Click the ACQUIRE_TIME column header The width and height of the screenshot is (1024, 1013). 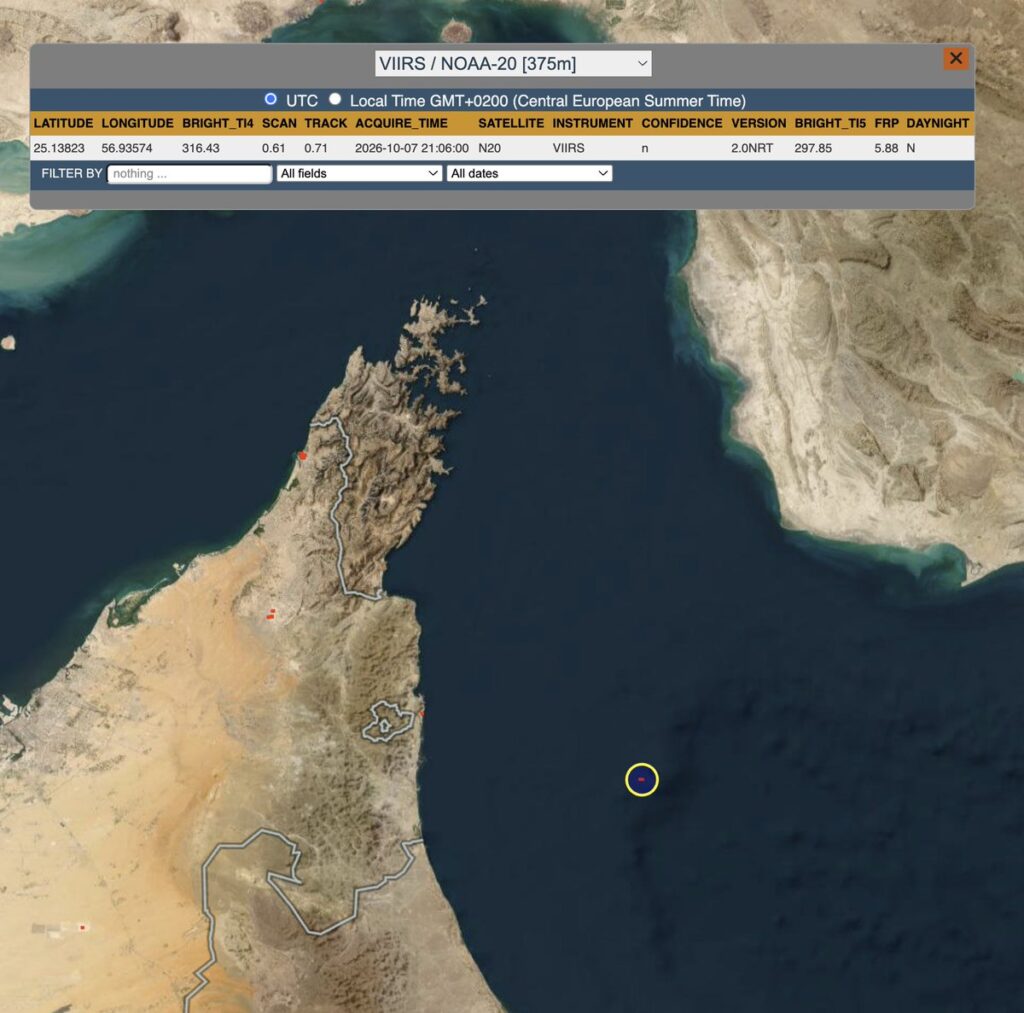coord(401,123)
